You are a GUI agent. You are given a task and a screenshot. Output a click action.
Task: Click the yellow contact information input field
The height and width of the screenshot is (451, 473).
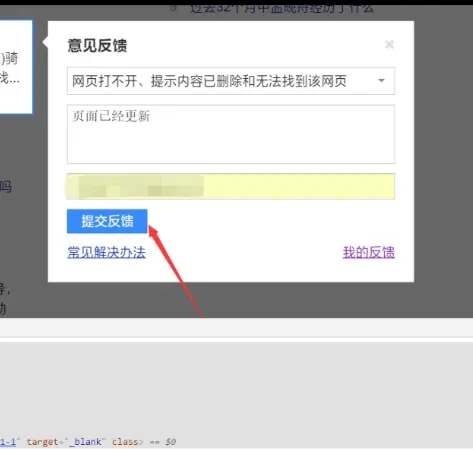(x=231, y=186)
